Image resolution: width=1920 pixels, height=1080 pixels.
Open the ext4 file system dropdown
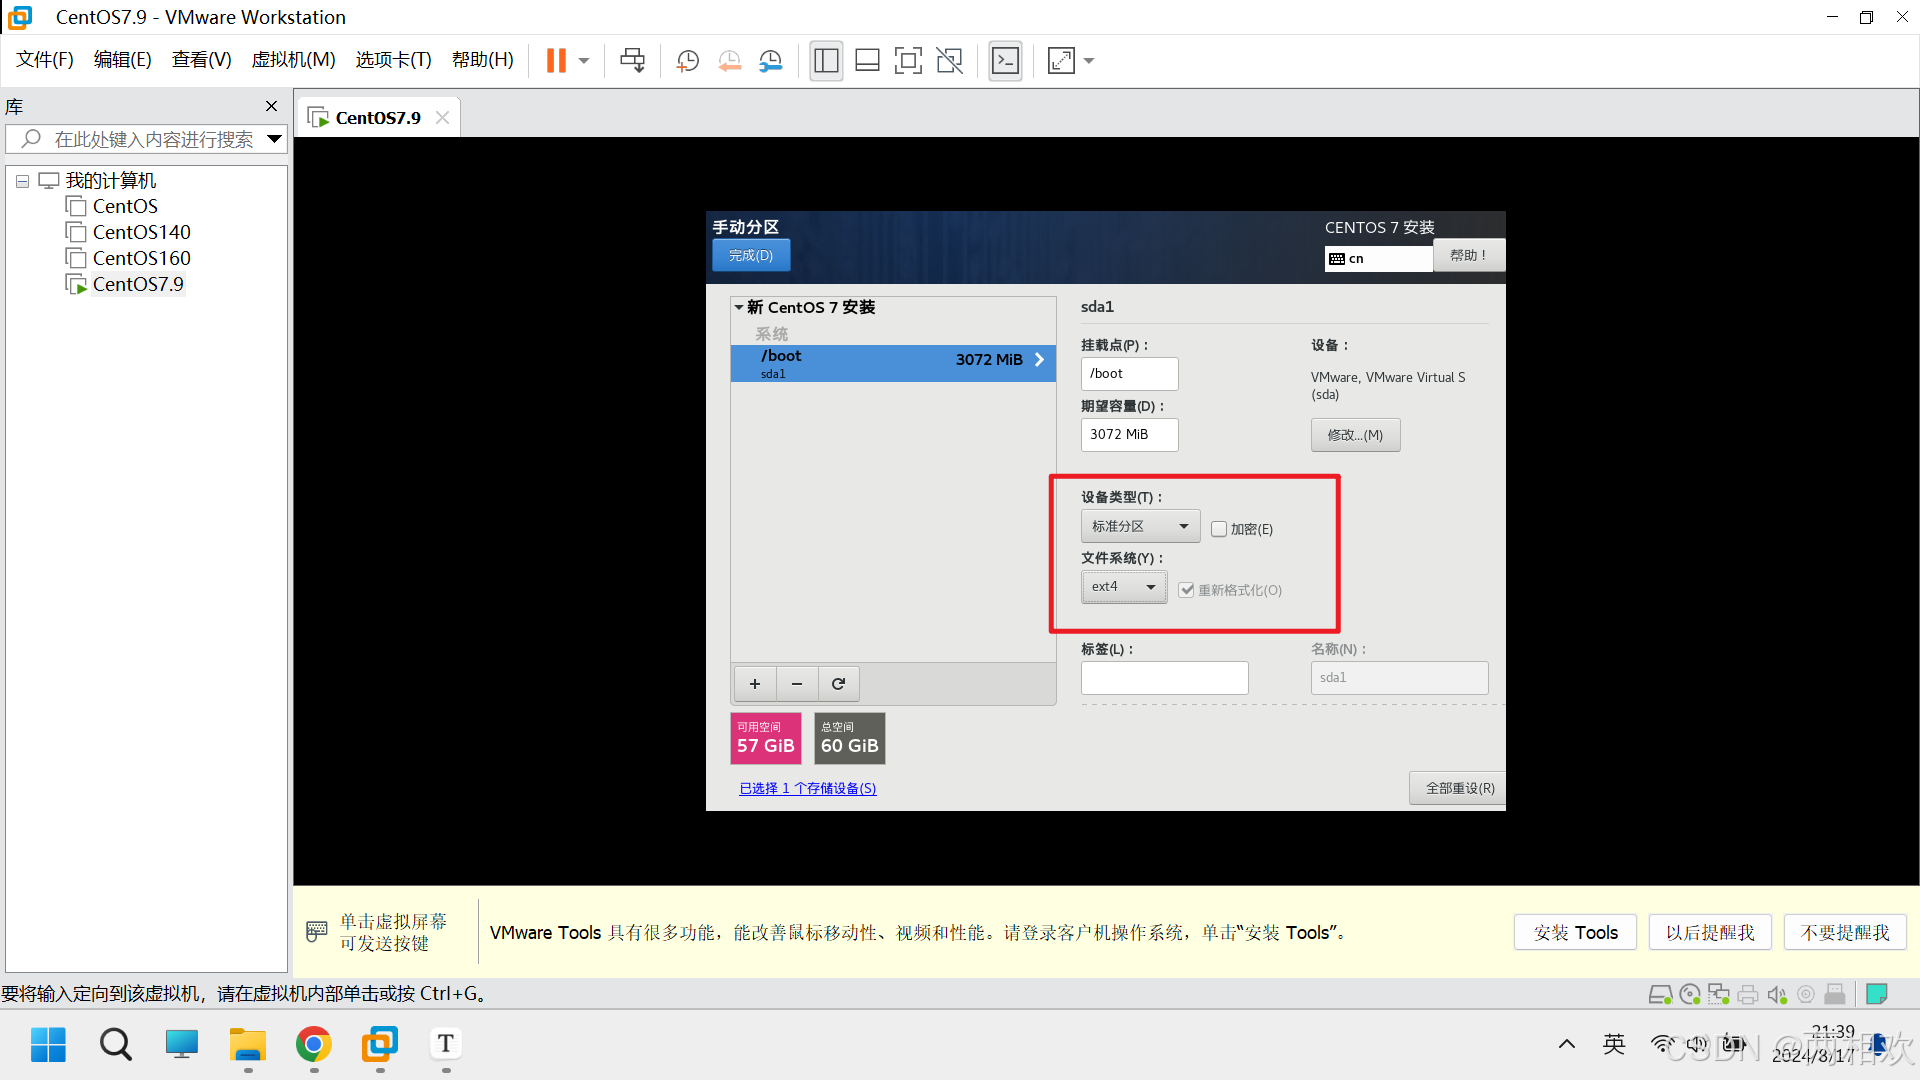coord(1123,587)
